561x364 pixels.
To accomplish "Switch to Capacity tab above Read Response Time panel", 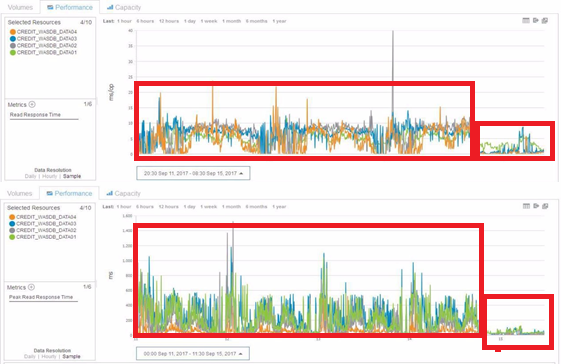I will click(124, 7).
